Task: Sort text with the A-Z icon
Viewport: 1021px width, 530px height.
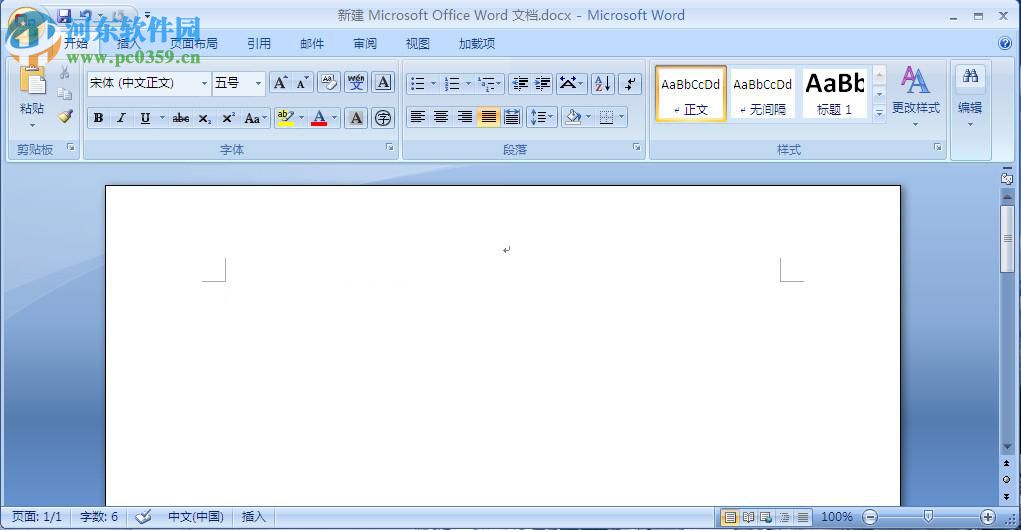Action: tap(603, 83)
